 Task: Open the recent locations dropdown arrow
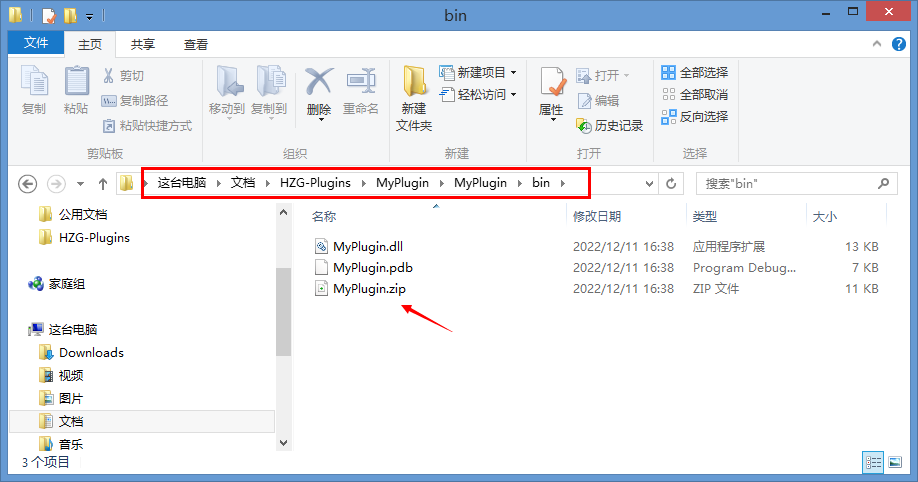tap(81, 184)
